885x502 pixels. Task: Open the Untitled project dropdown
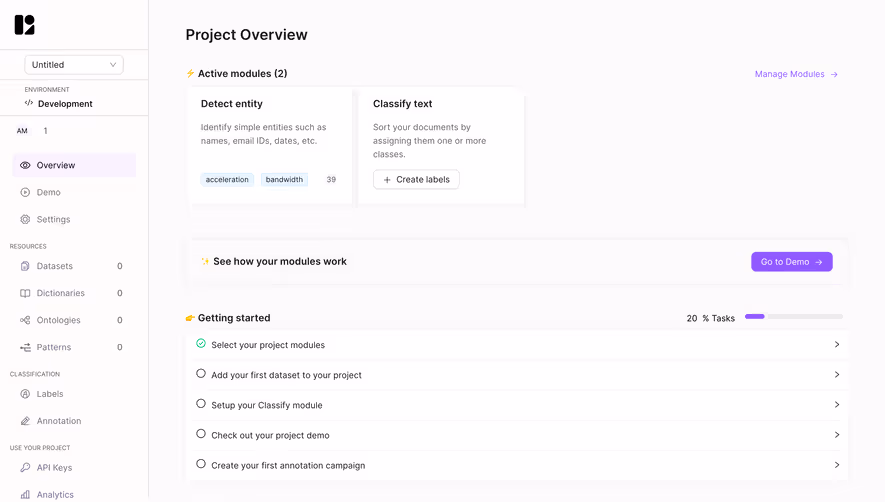click(74, 65)
